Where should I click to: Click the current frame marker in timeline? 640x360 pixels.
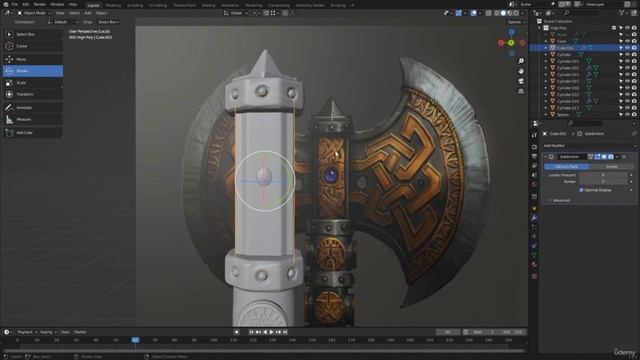135,340
